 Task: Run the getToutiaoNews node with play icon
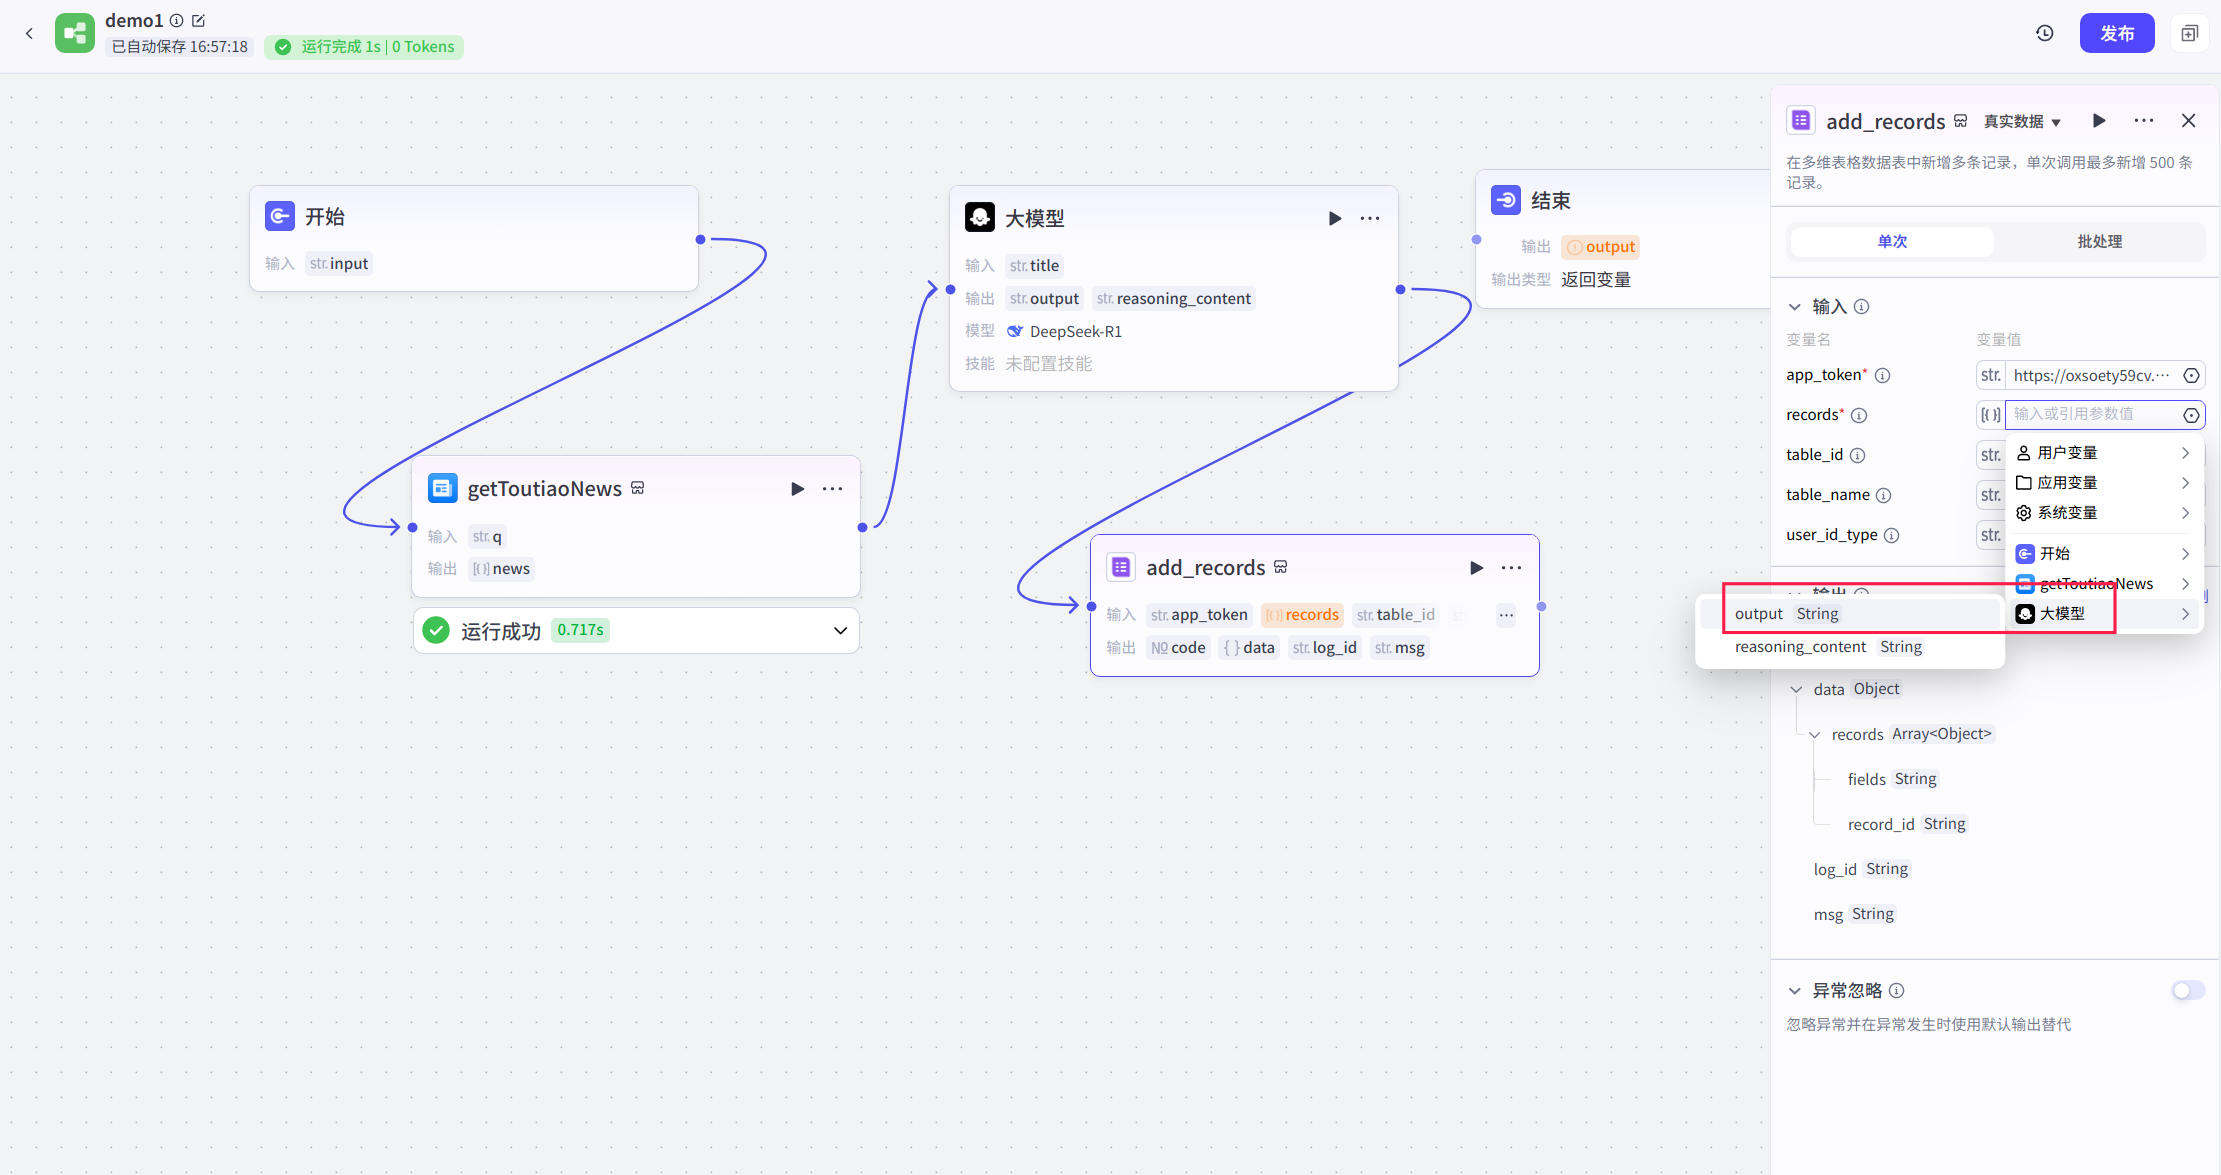pos(797,489)
